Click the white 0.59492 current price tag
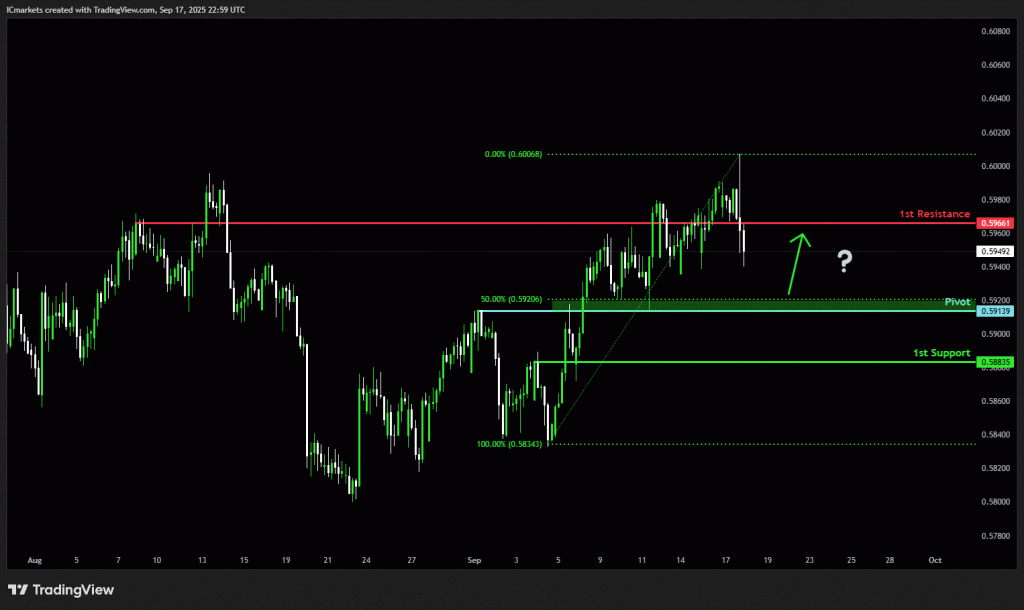 995,251
